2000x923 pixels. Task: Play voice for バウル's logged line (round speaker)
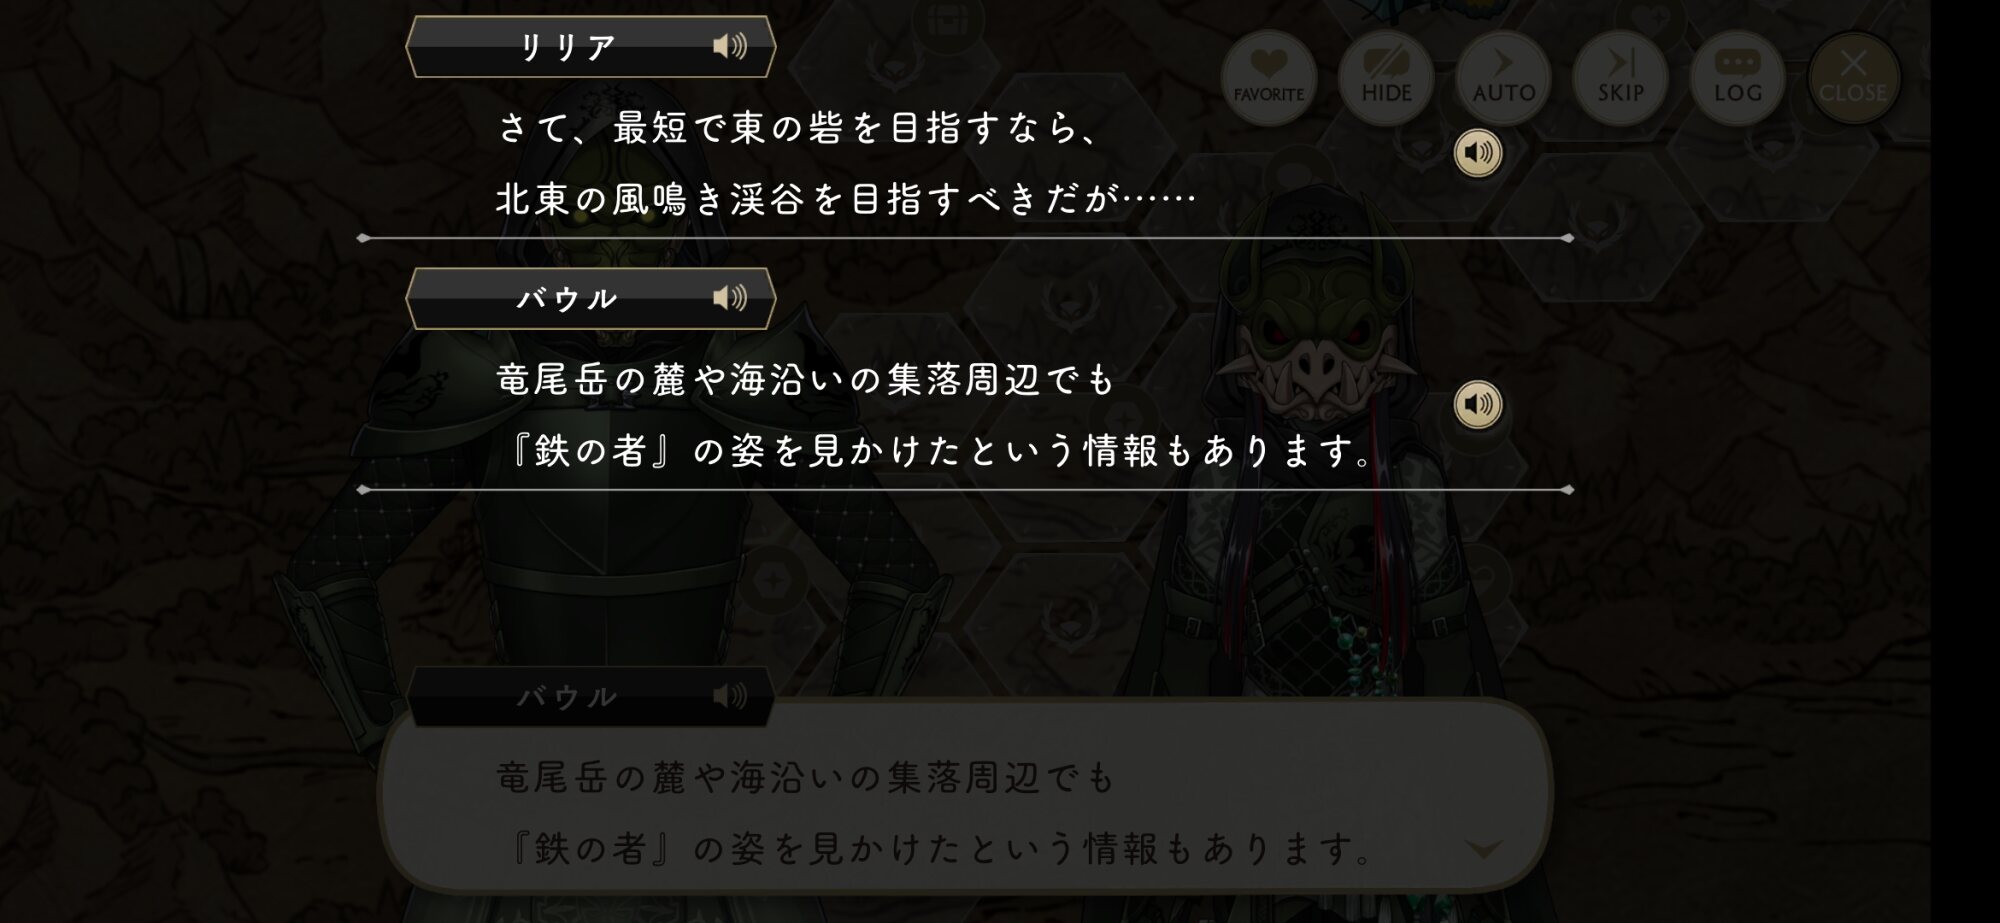1478,404
